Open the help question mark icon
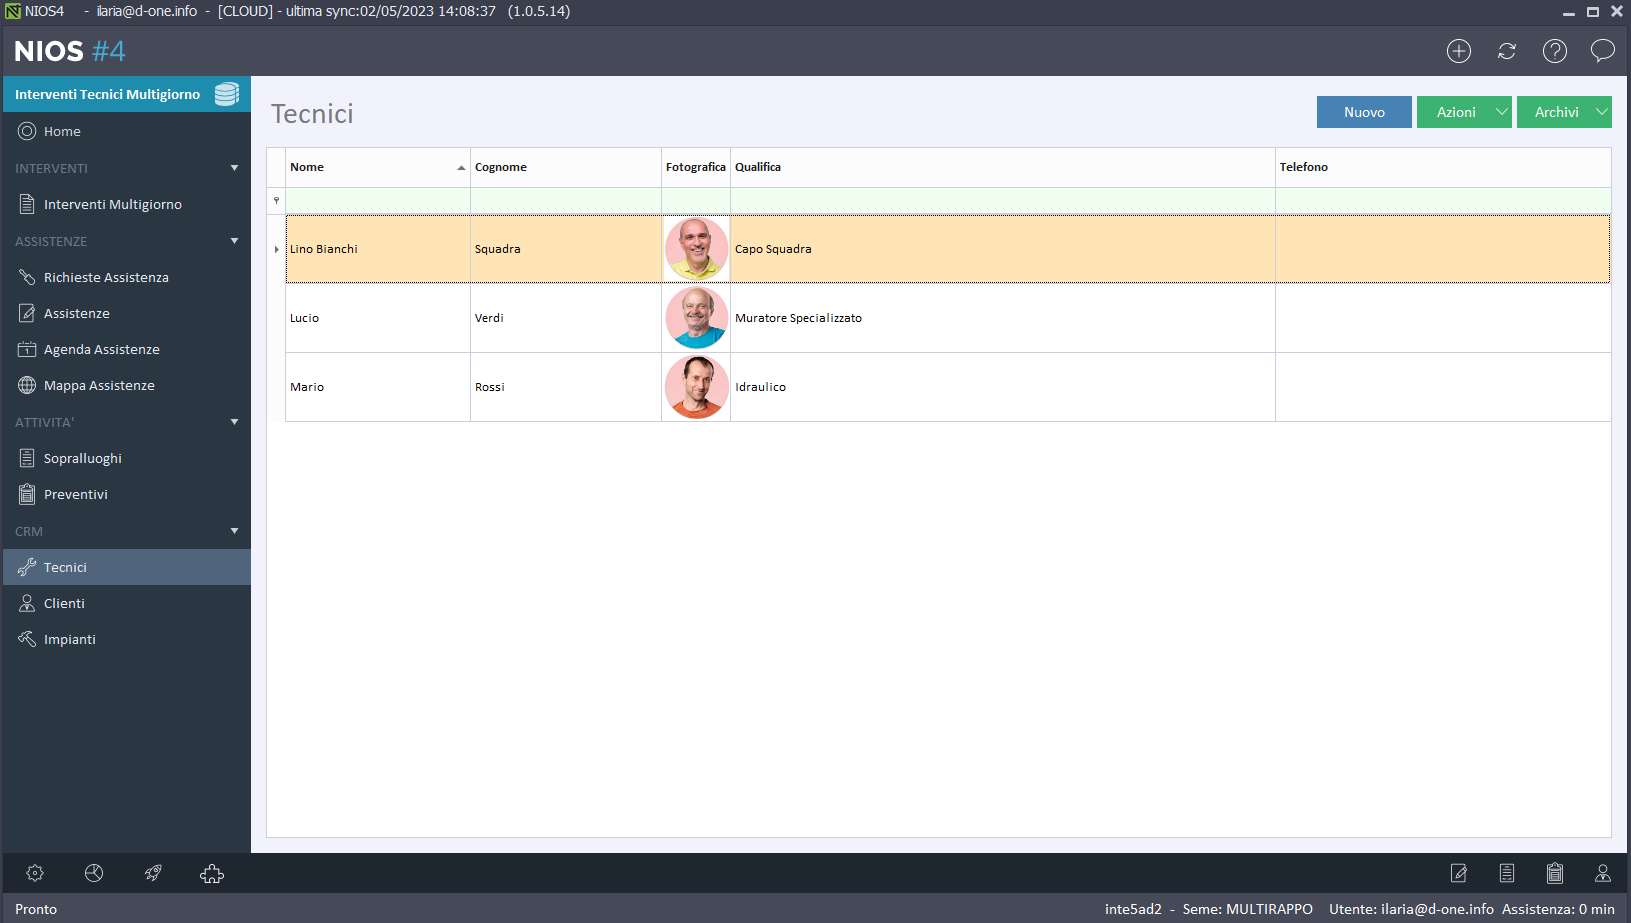This screenshot has width=1631, height=923. [1555, 51]
